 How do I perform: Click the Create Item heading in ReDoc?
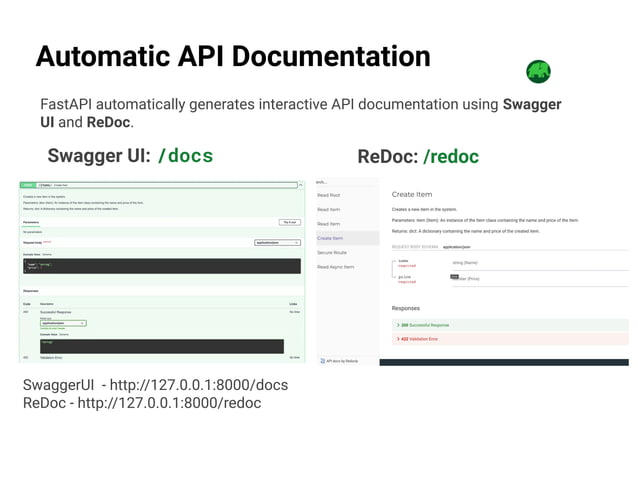[412, 195]
